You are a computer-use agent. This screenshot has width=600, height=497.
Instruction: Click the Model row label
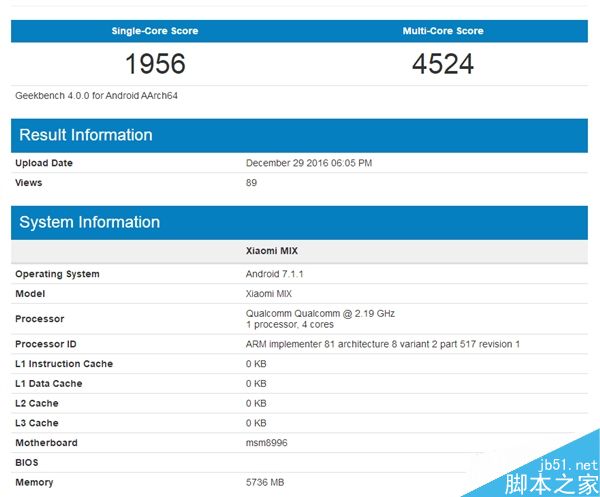pos(30,294)
